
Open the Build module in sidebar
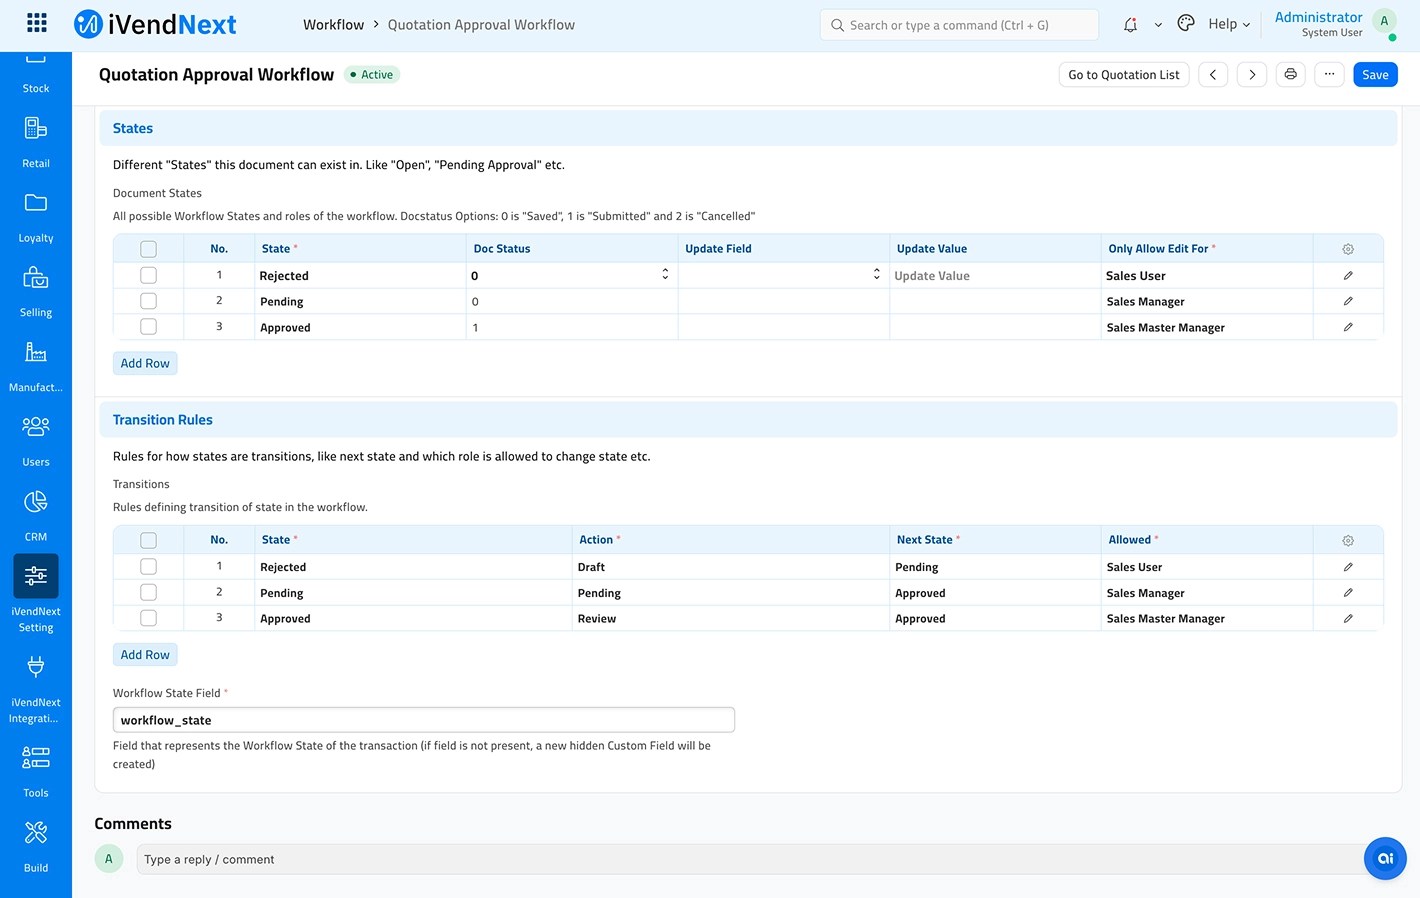36,847
